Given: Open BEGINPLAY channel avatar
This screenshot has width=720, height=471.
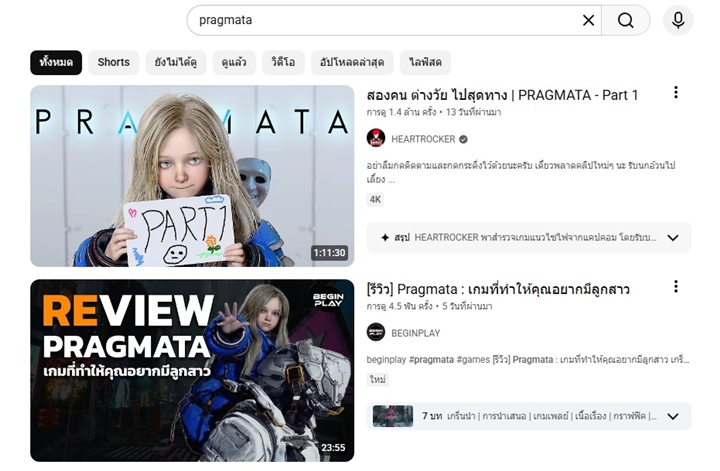Looking at the screenshot, I should [376, 332].
